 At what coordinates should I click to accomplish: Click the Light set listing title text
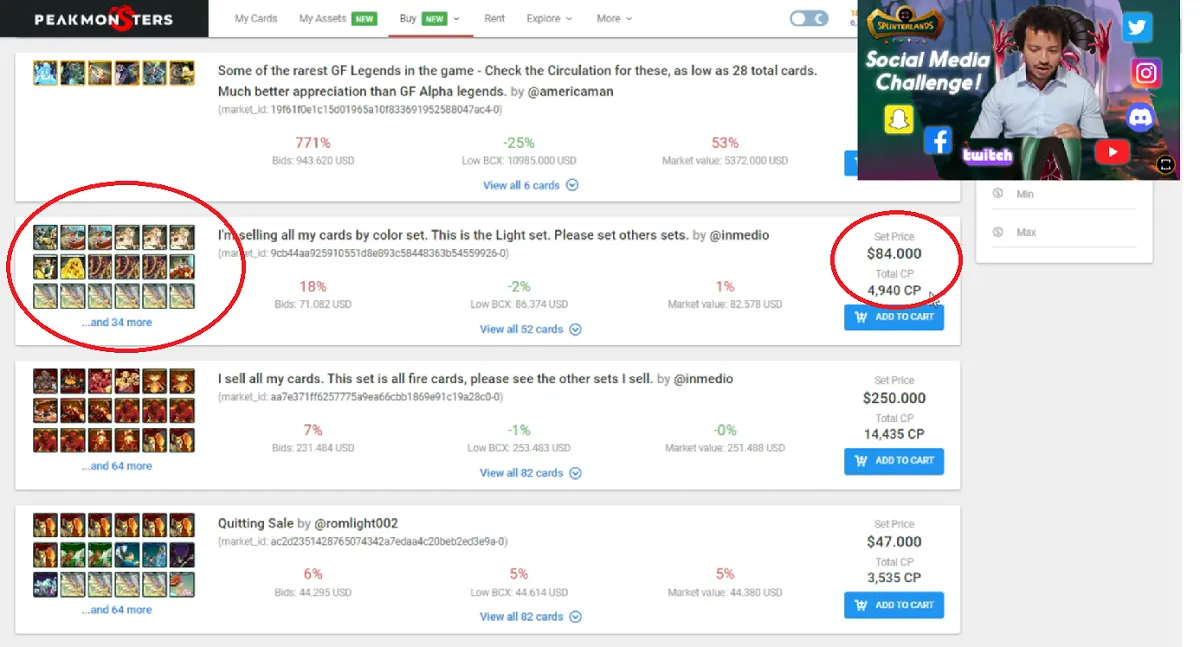(x=454, y=235)
